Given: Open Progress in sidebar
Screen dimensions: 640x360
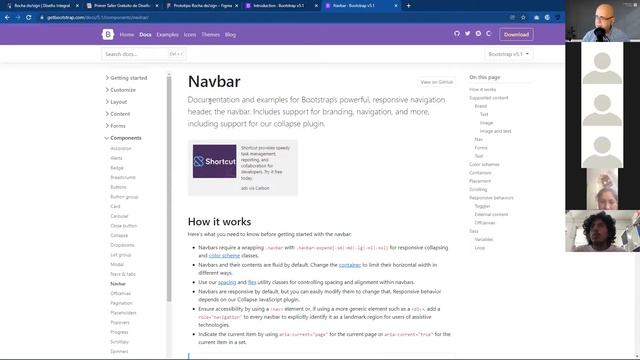Looking at the screenshot, I should click(x=119, y=332).
